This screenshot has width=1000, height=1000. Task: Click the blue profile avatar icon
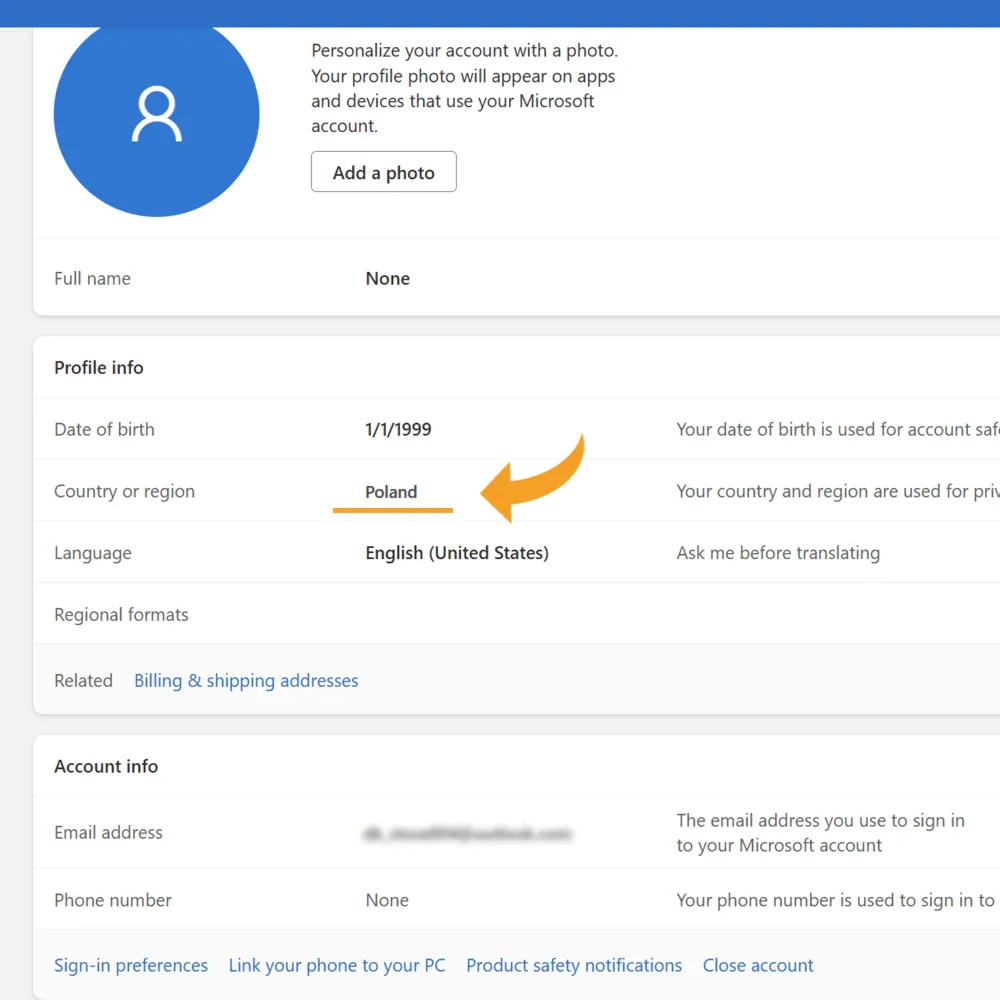156,115
